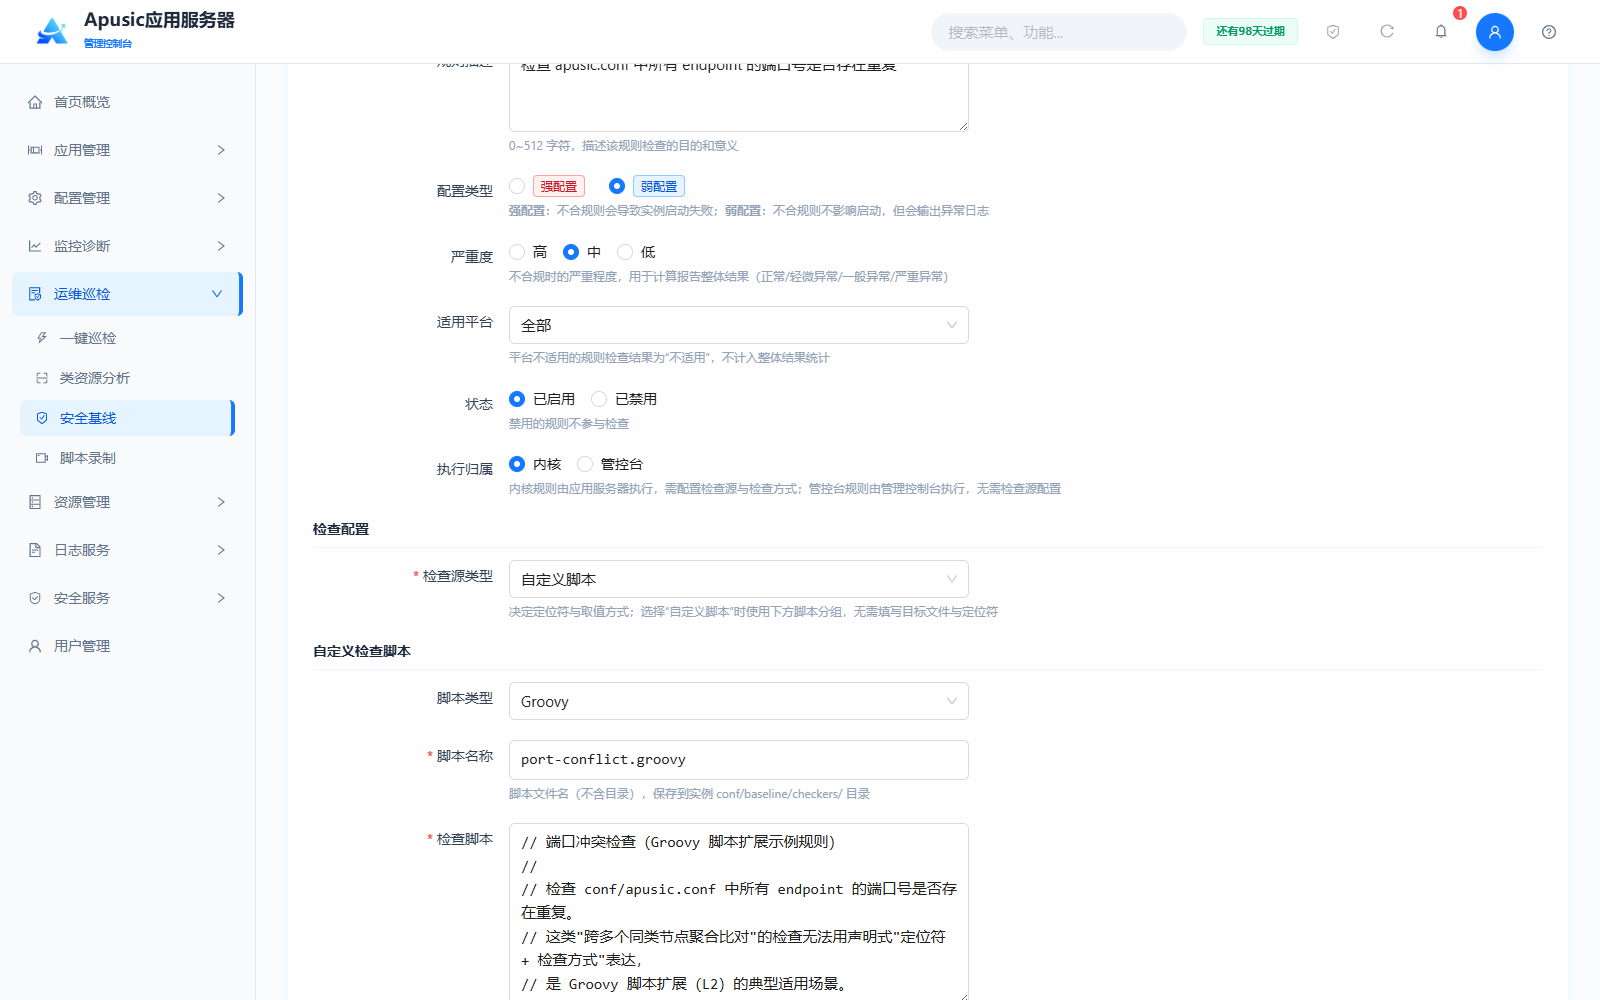Click the 应用管理 sidebar icon
Viewport: 1600px width, 1000px height.
click(35, 150)
